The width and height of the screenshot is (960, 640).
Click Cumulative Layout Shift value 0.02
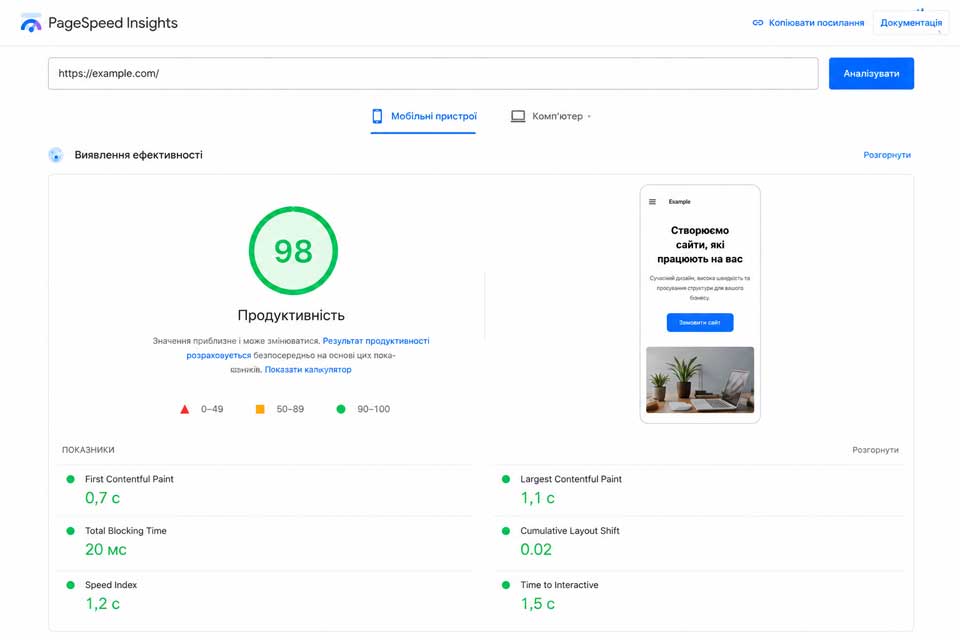536,549
